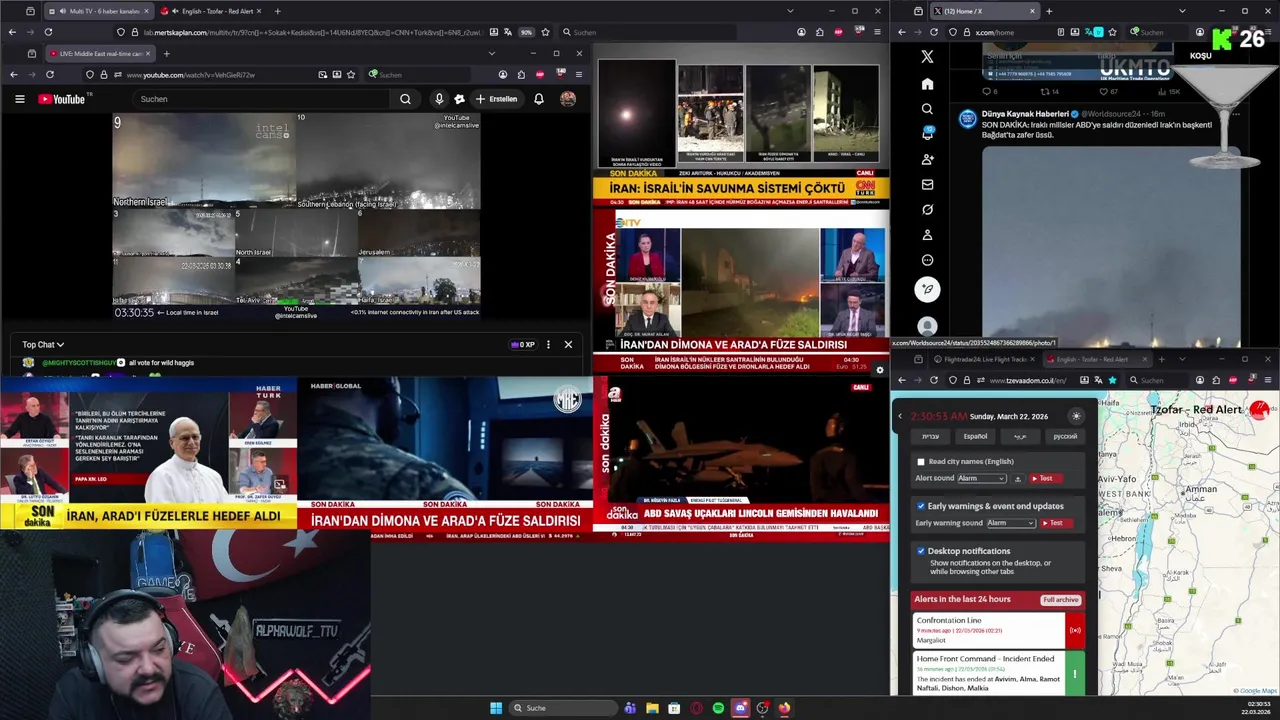Click YouTube Erstellen button
This screenshot has height=720, width=1280.
[496, 99]
